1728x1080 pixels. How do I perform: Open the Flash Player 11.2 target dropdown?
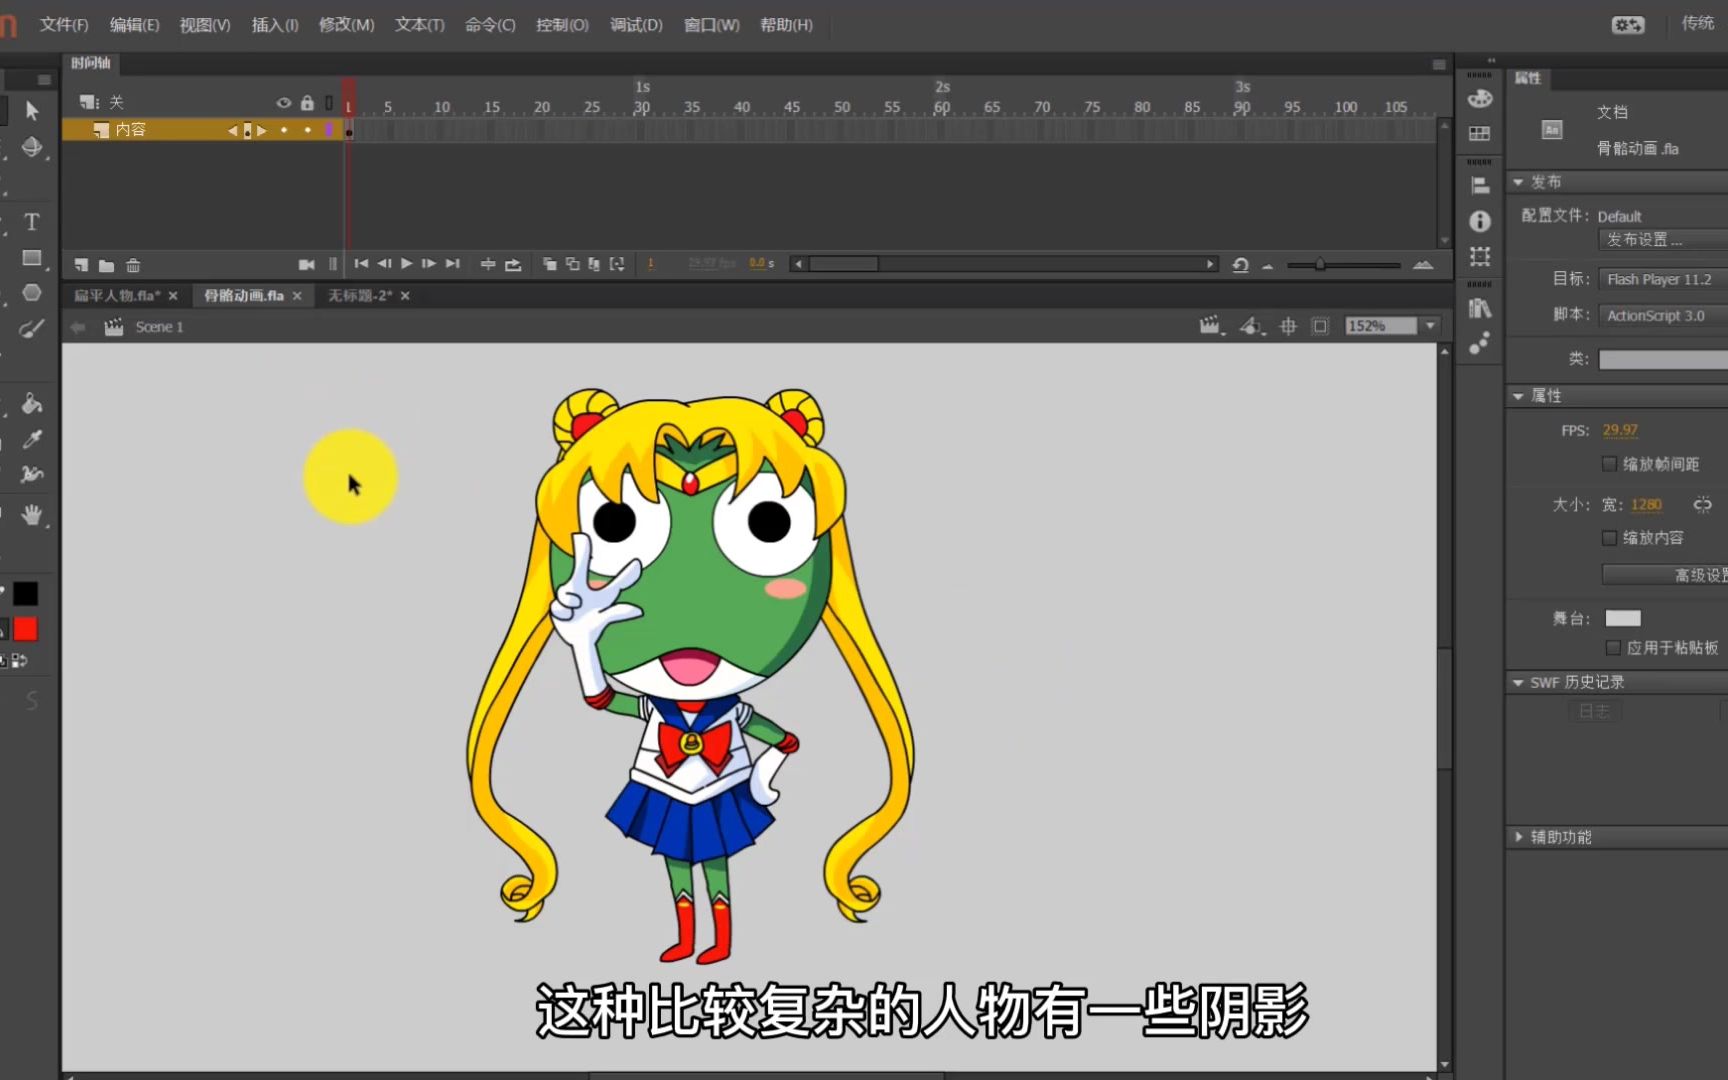(1660, 279)
